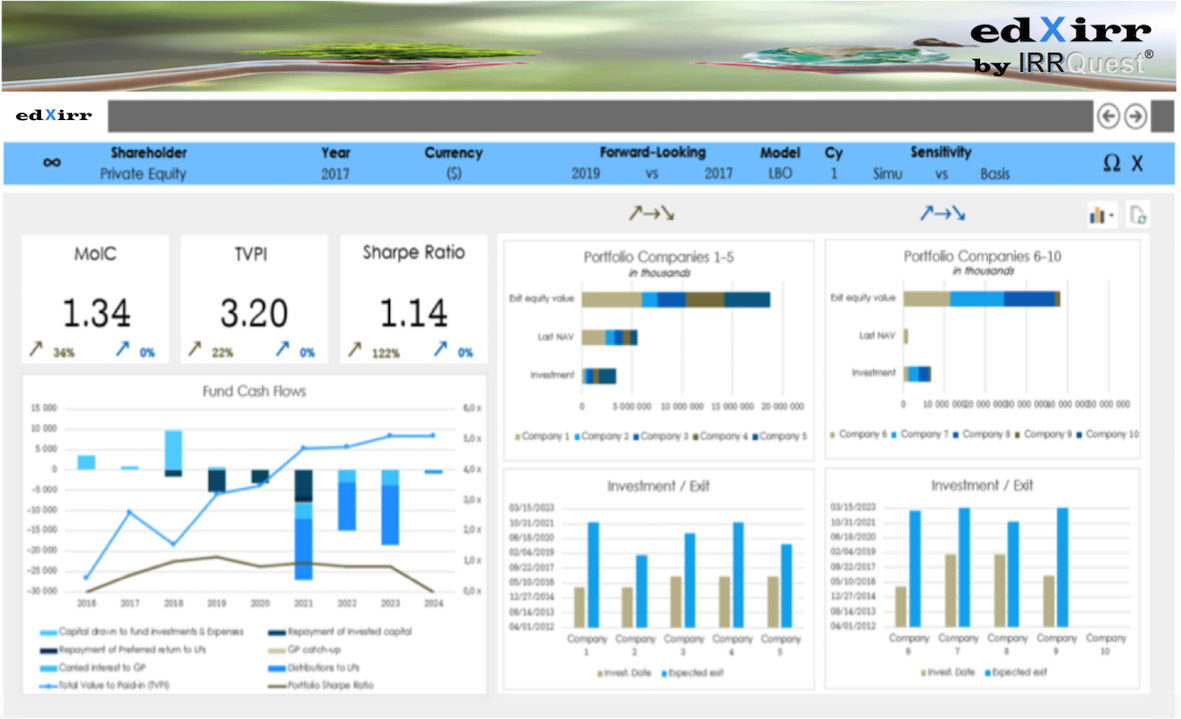Click the Year 2017 value
This screenshot has height=719, width=1181.
[336, 174]
